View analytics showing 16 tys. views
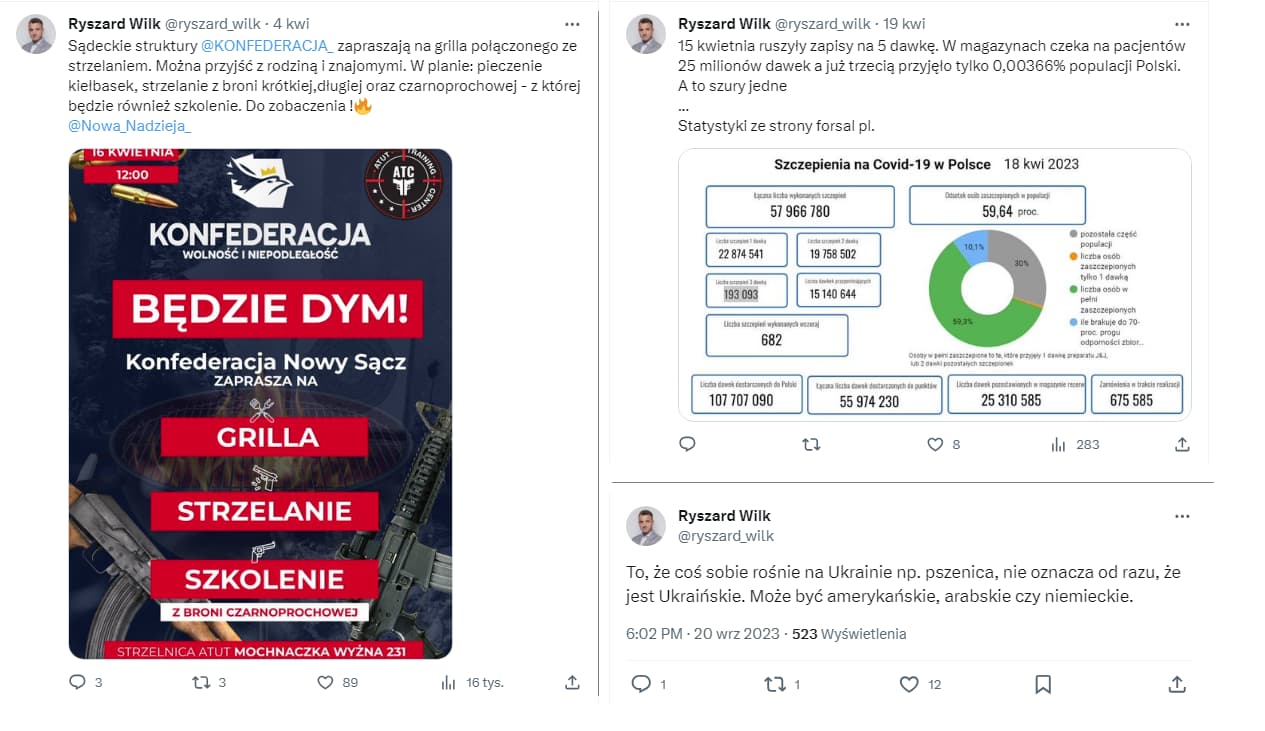The image size is (1265, 731). click(x=447, y=682)
